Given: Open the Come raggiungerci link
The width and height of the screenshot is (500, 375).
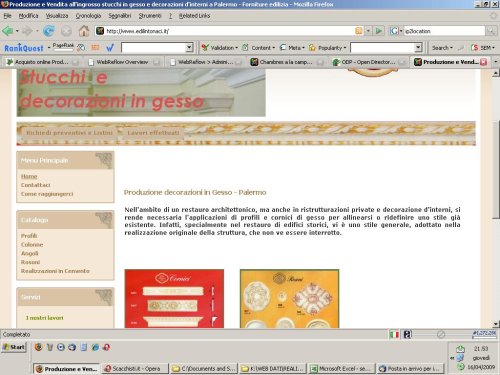Looking at the screenshot, I should pyautogui.click(x=47, y=194).
